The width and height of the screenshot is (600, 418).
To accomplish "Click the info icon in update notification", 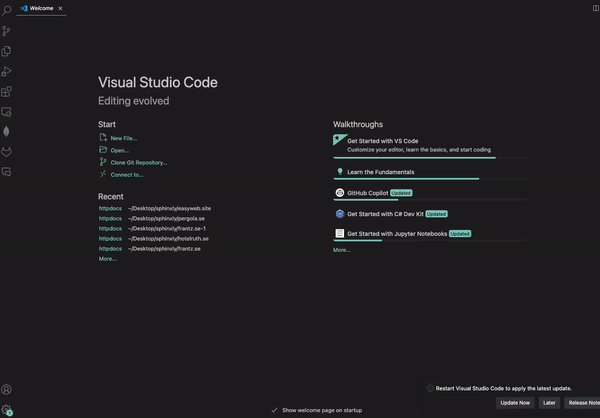I will [430, 388].
